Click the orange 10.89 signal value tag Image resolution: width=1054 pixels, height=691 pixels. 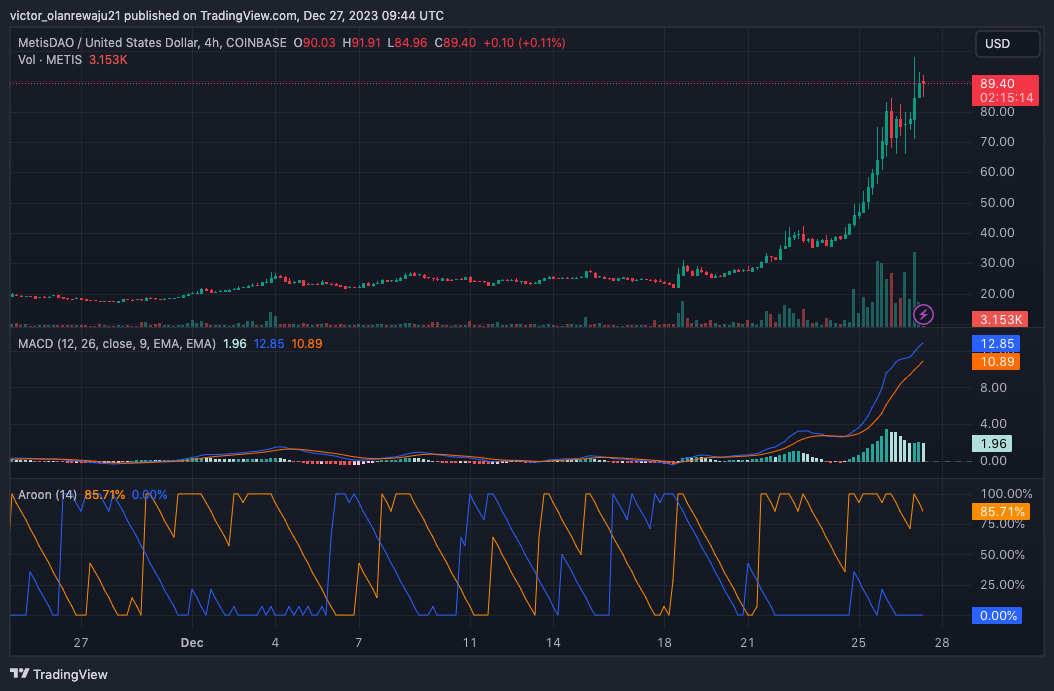[x=996, y=362]
